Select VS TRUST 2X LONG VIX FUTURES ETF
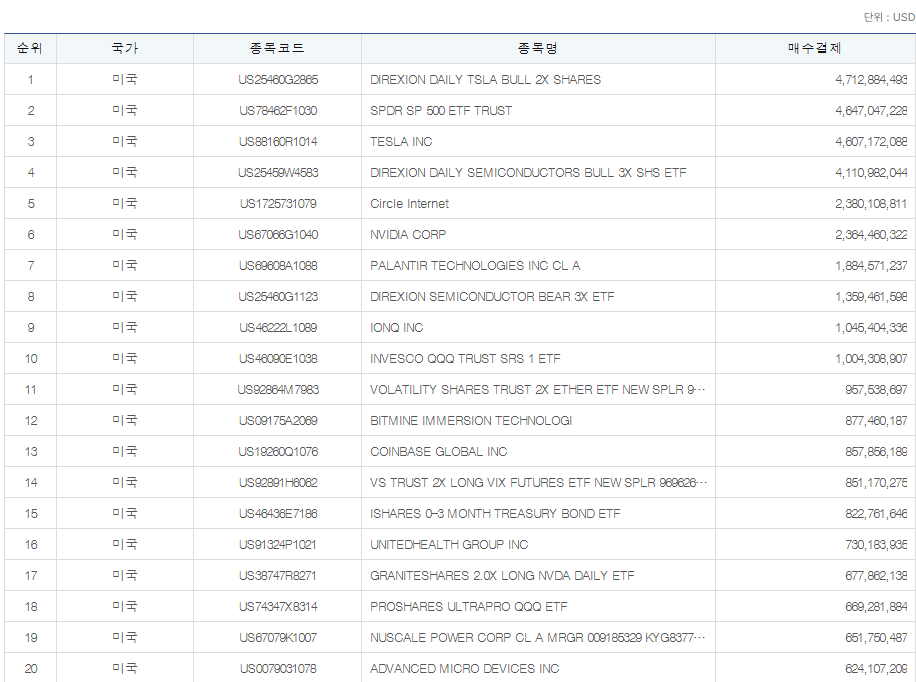Image resolution: width=916 pixels, height=682 pixels. [539, 482]
